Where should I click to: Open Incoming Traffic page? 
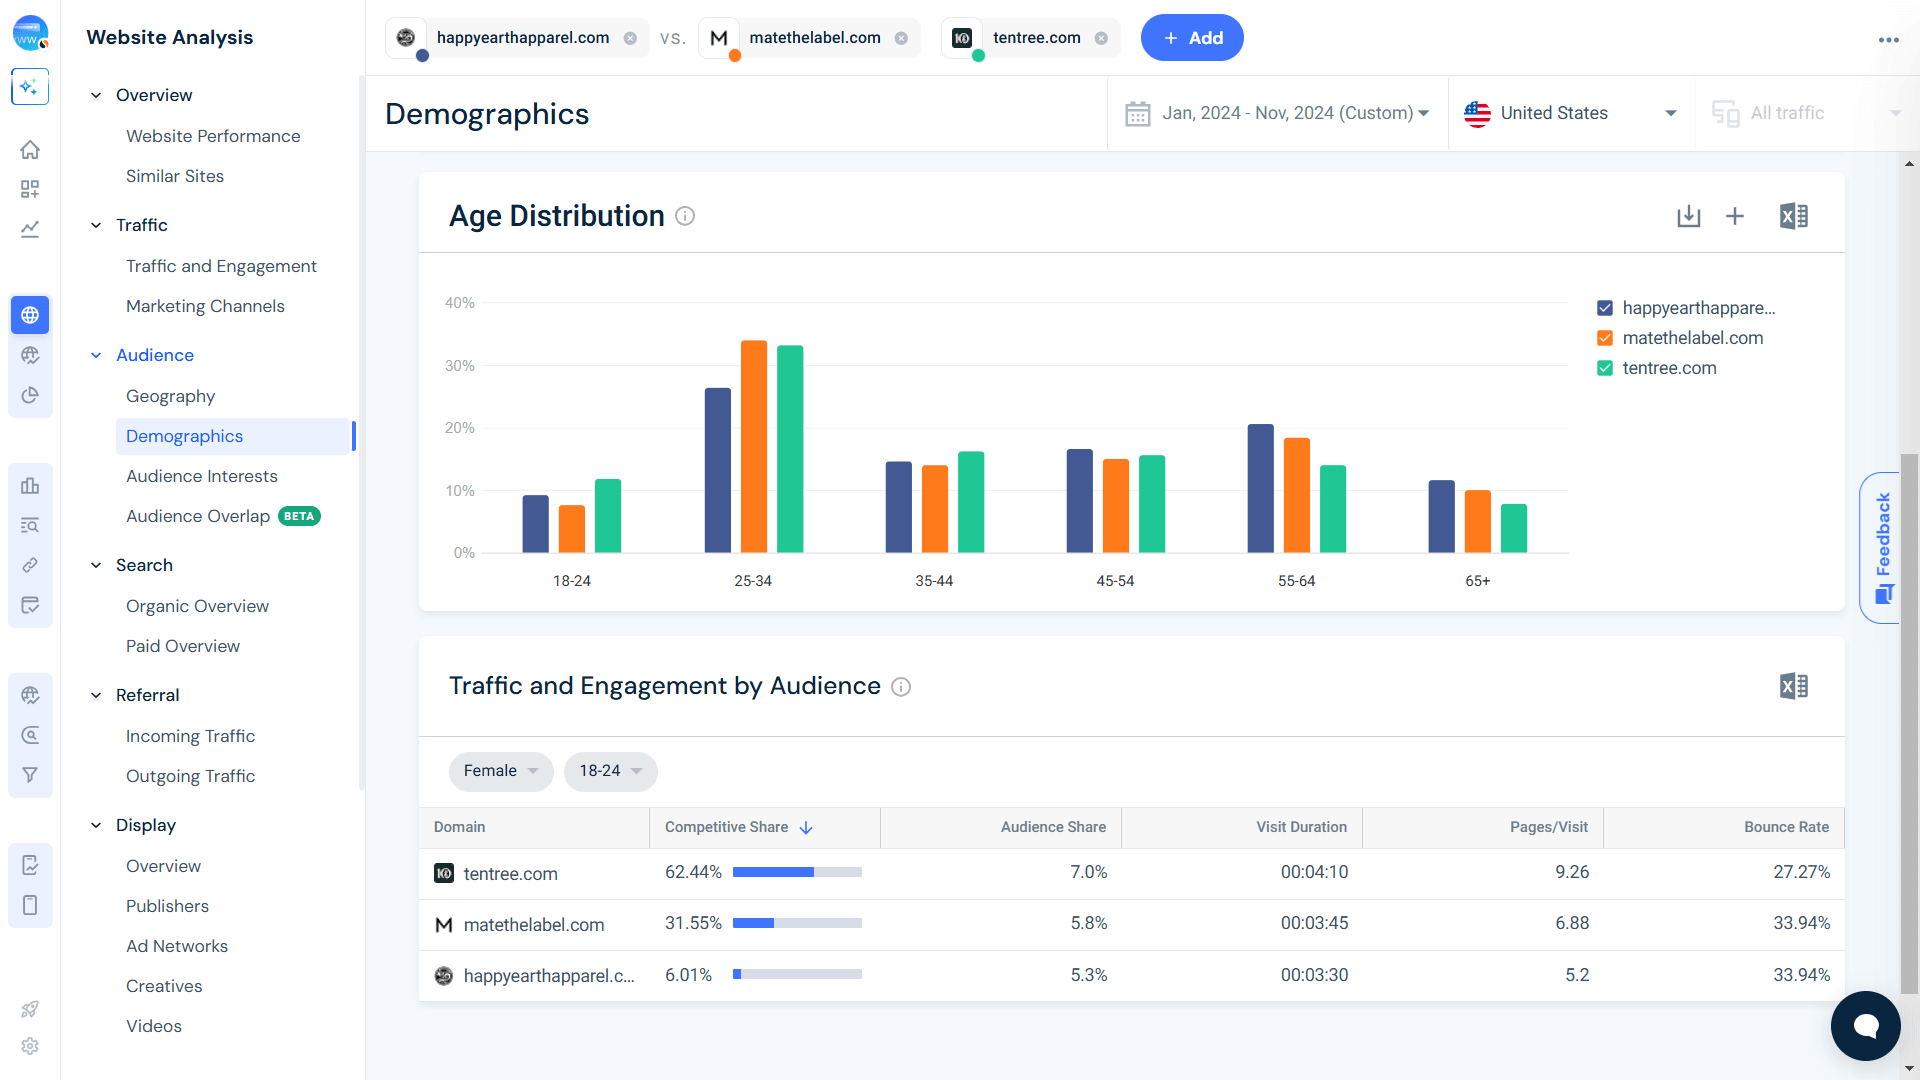click(190, 736)
